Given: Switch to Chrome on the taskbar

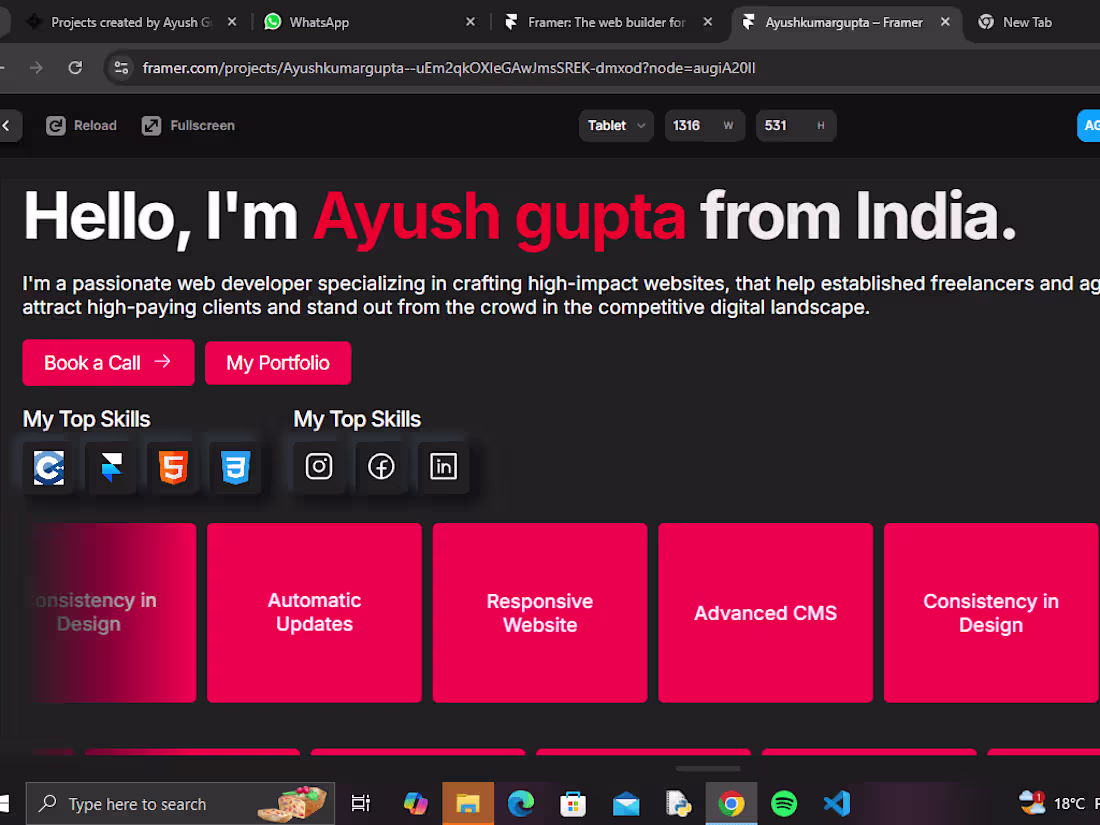Looking at the screenshot, I should click(731, 803).
